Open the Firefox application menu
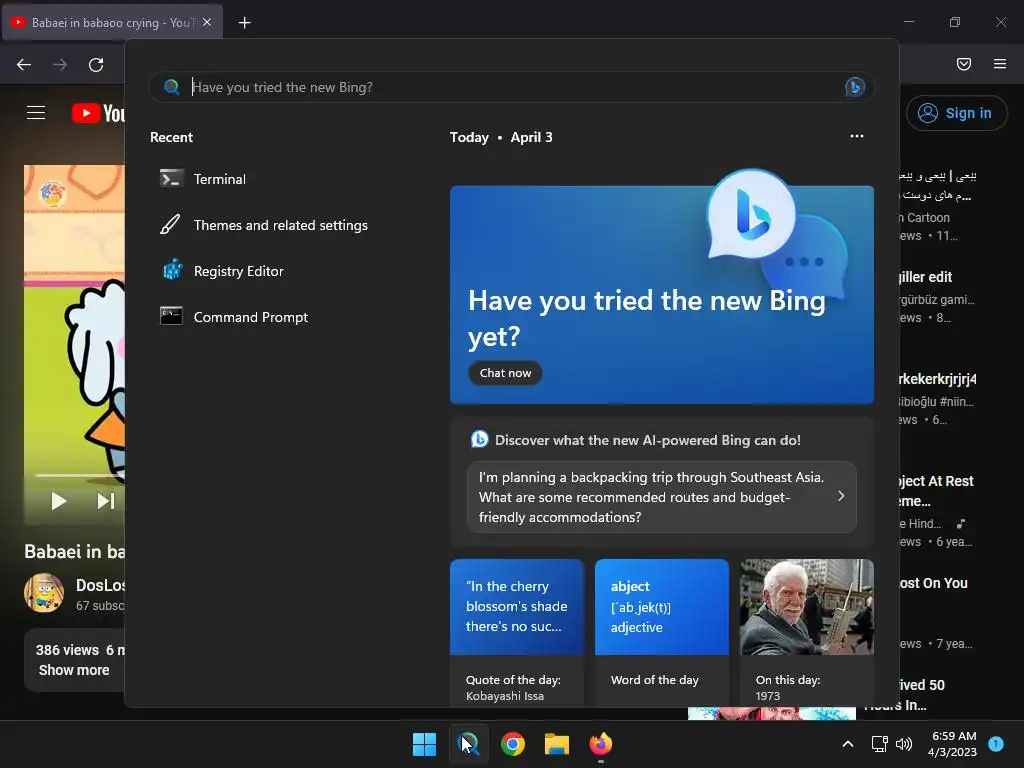1024x768 pixels. pyautogui.click(x=1000, y=64)
